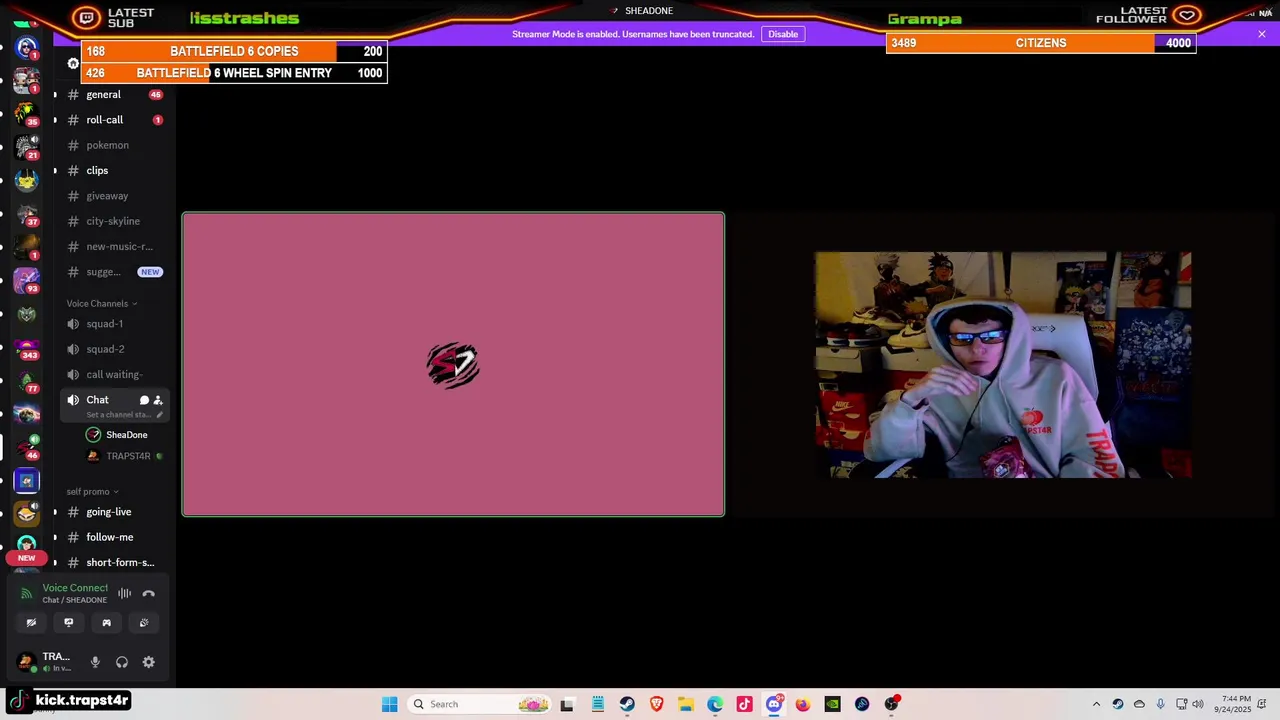Open the short-form-s... channel
The height and width of the screenshot is (720, 1280).
[x=113, y=563]
